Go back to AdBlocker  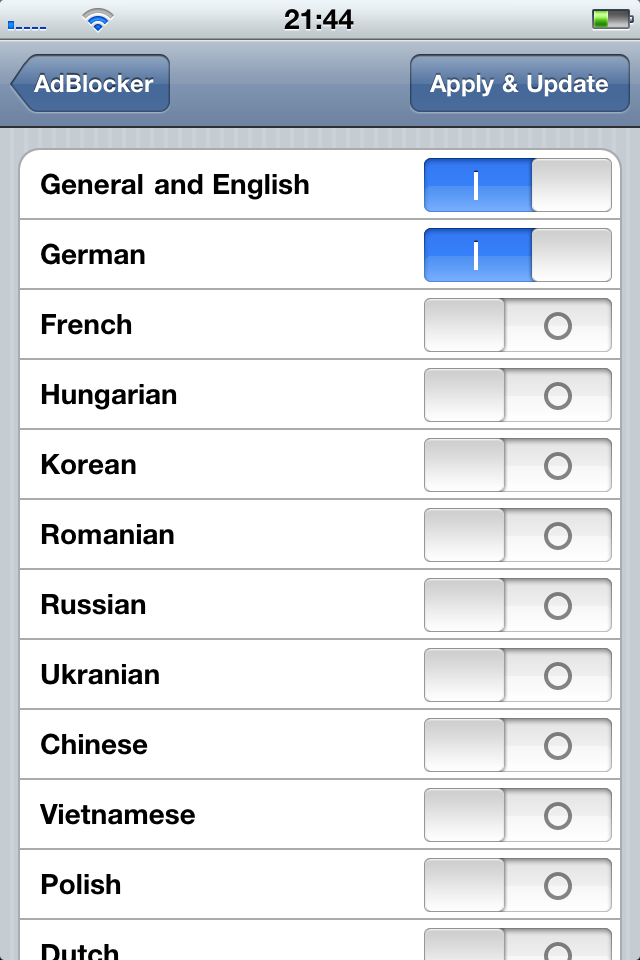[x=91, y=84]
